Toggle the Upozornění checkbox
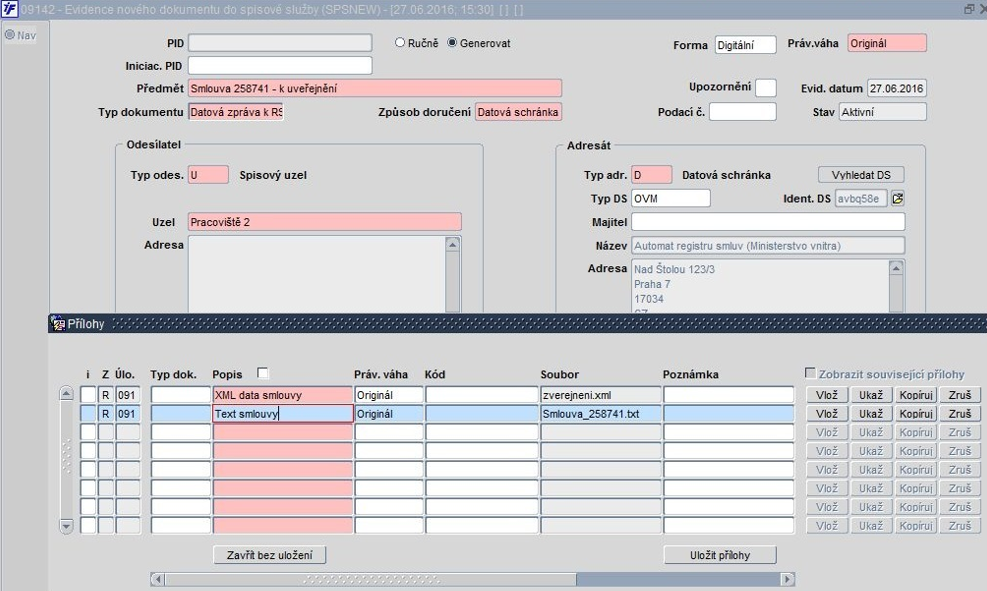This screenshot has width=987, height=591. (765, 88)
